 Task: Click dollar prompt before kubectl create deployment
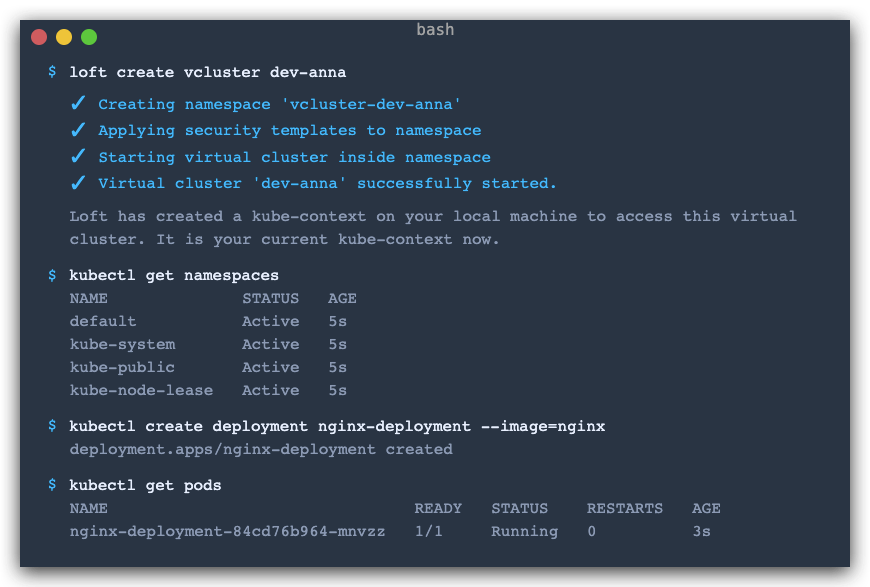click(x=52, y=426)
